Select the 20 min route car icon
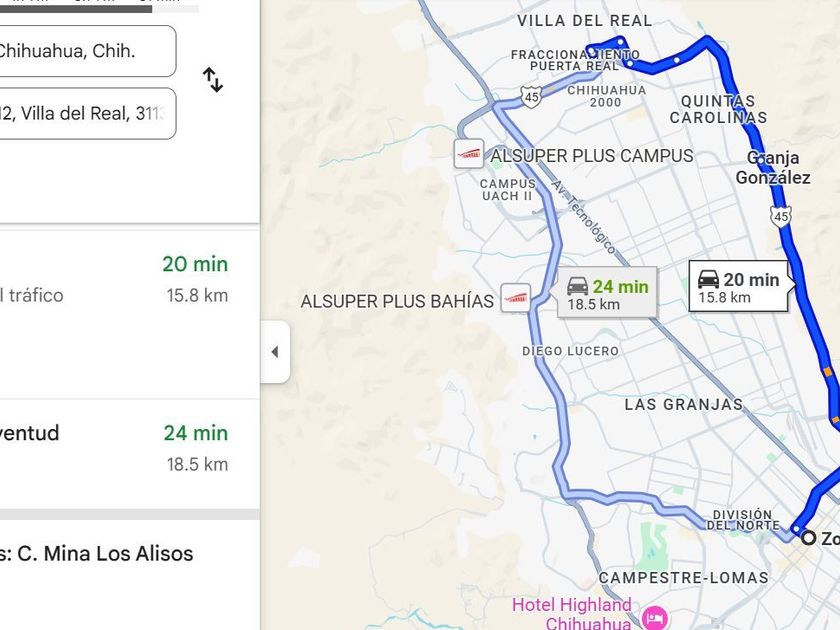The height and width of the screenshot is (630, 840). [708, 280]
